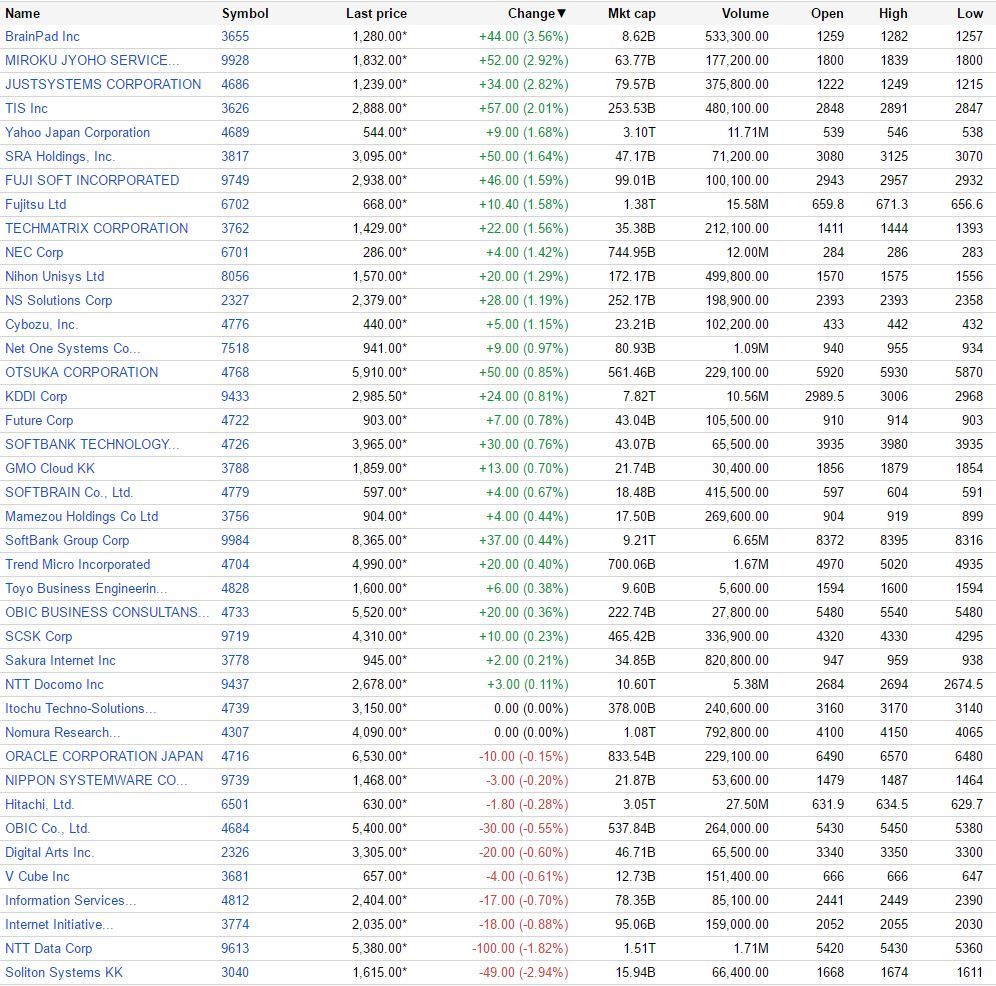This screenshot has height=986, width=996.
Task: Open Fujitsu Ltd link
Action: [x=36, y=205]
